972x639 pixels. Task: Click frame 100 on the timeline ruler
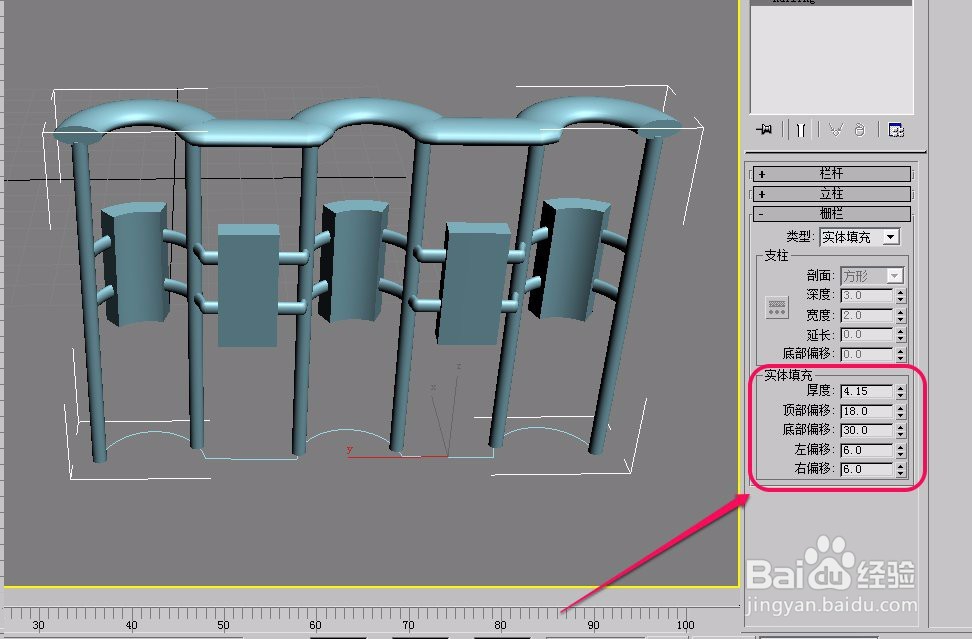click(x=685, y=625)
